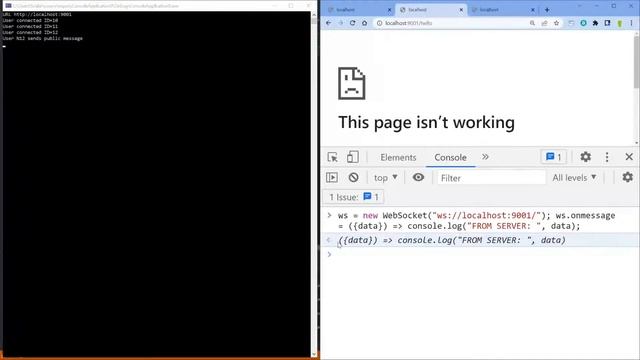The height and width of the screenshot is (360, 640).
Task: Close the first localhost tab
Action: [x=389, y=9]
